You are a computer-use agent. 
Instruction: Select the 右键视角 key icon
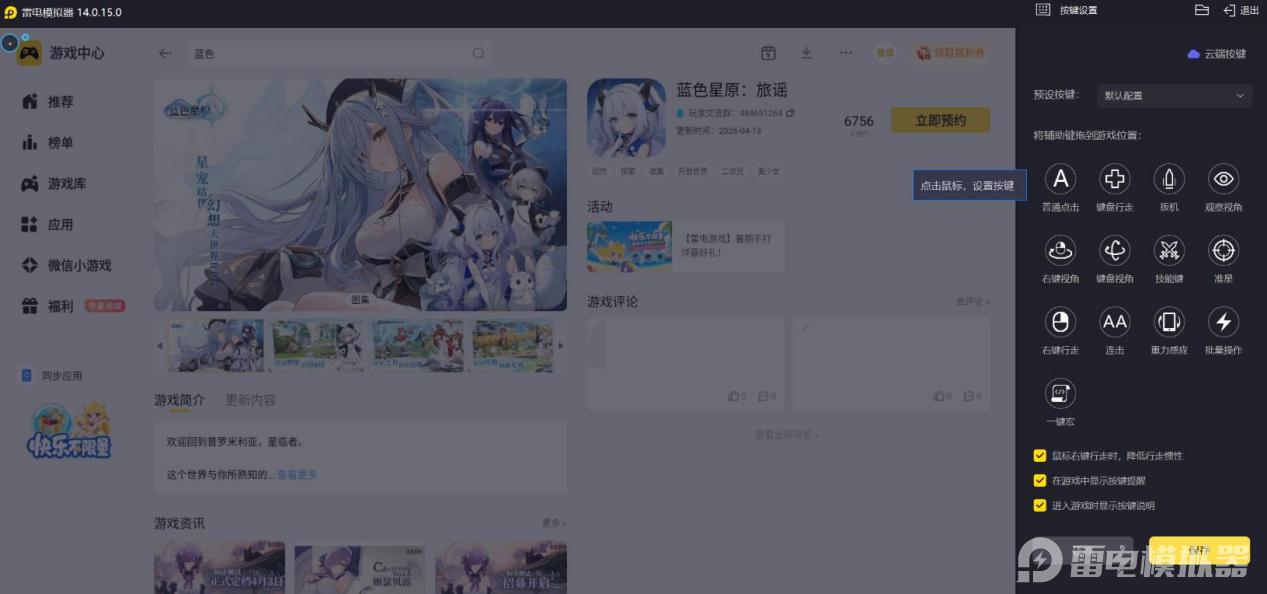click(1060, 250)
